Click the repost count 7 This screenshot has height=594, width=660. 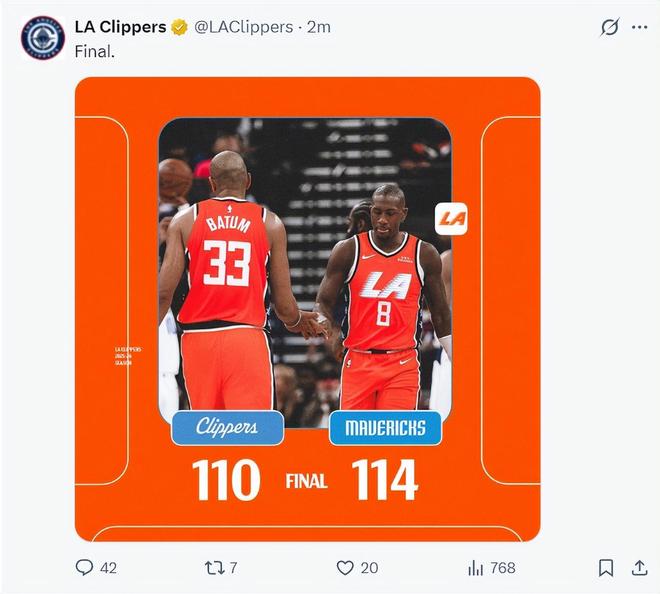pyautogui.click(x=233, y=568)
